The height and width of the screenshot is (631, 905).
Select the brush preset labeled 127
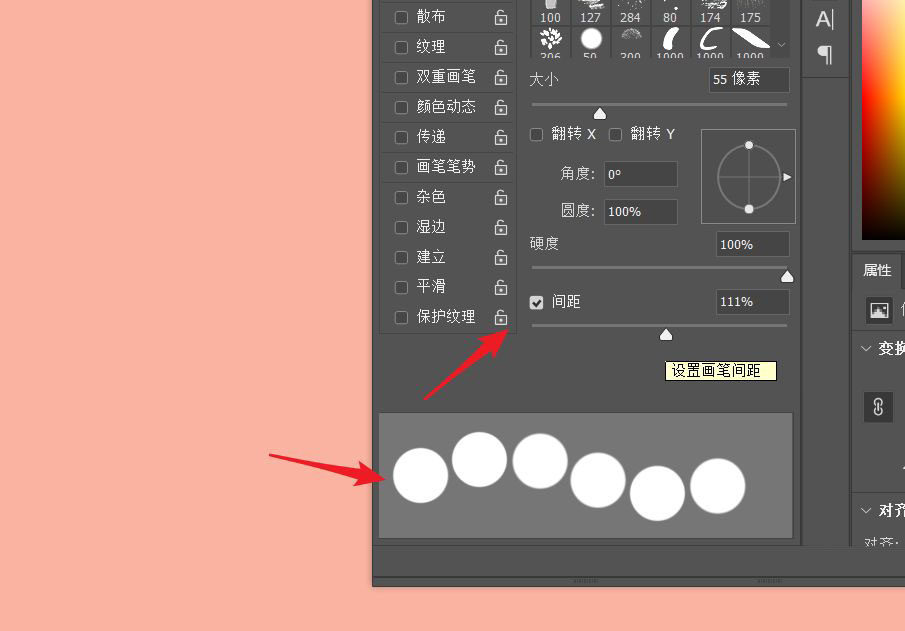tap(590, 12)
